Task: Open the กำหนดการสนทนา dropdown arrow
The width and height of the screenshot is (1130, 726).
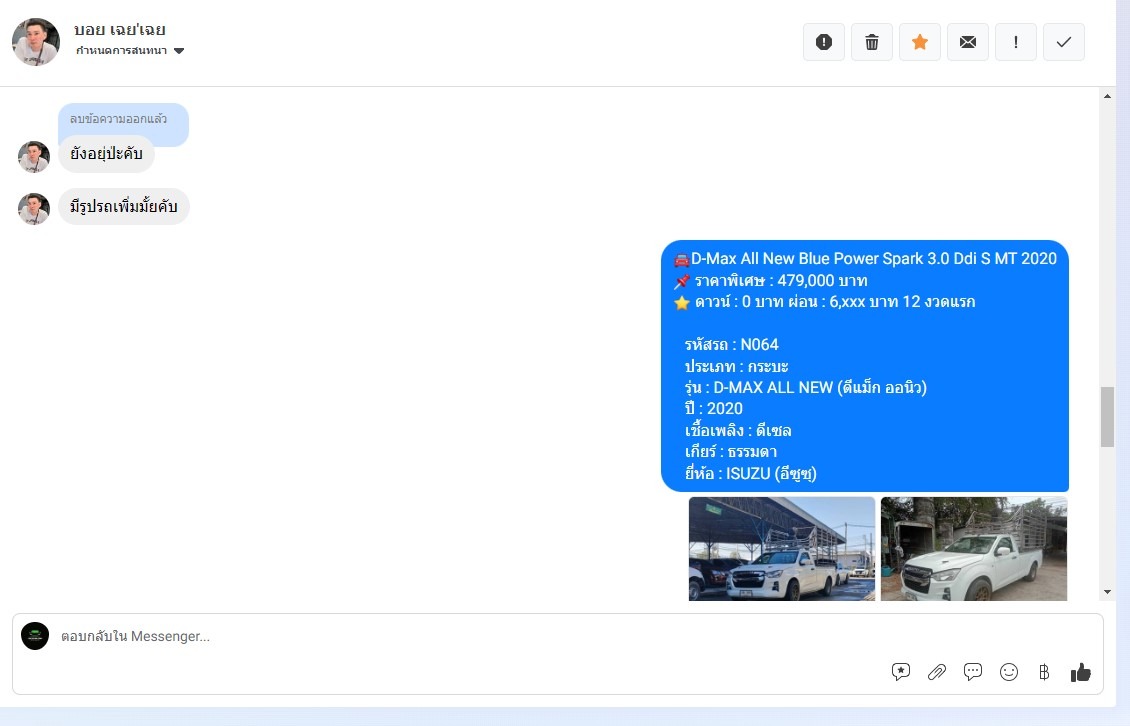Action: [179, 50]
